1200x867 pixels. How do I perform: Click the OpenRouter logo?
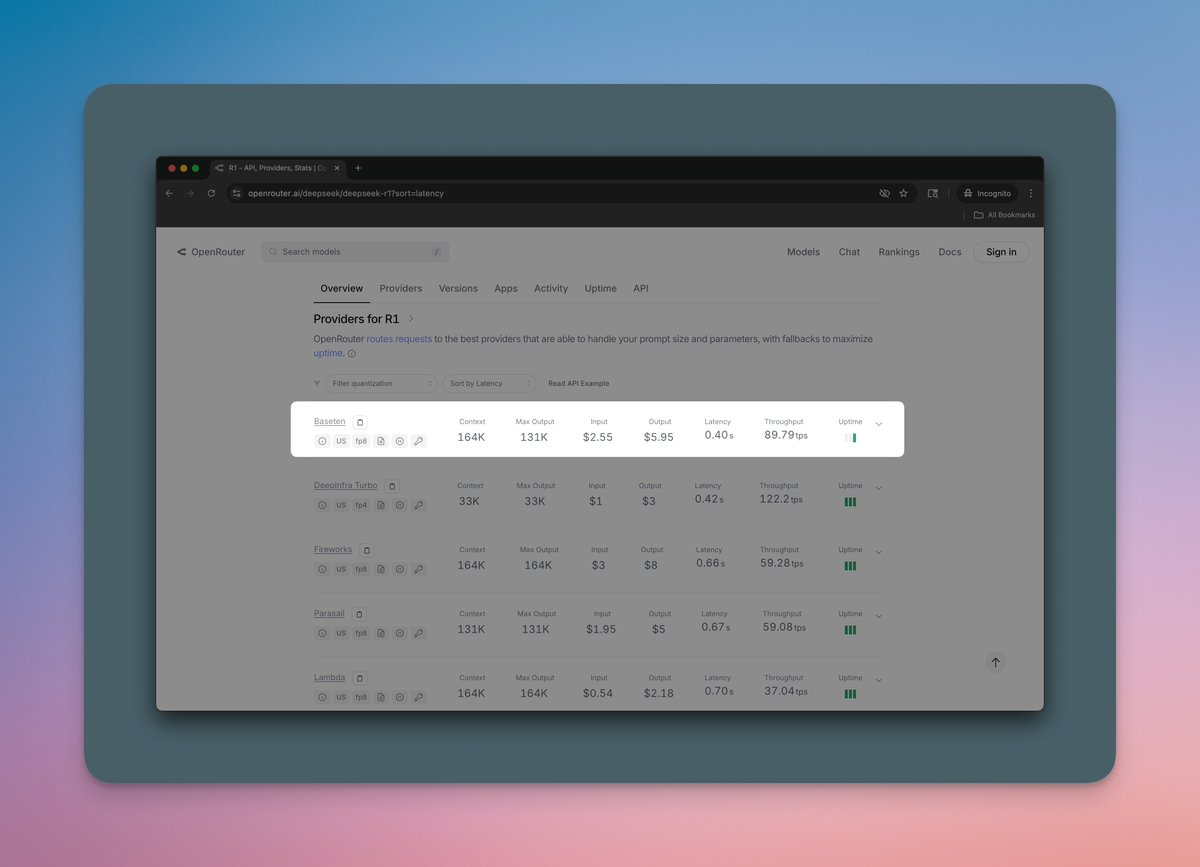(x=211, y=252)
